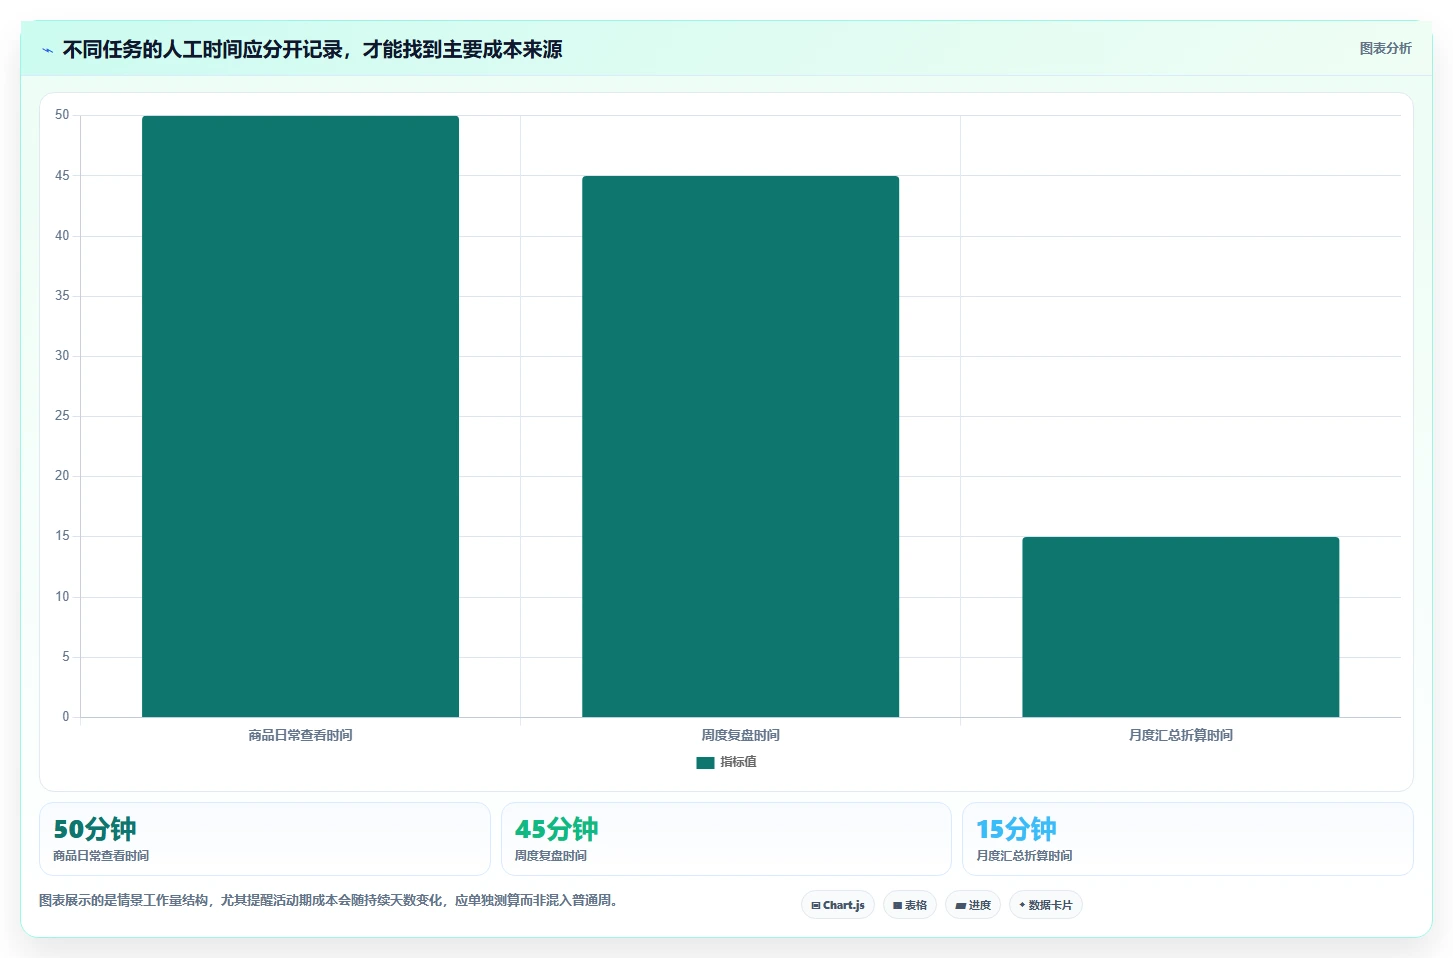Viewport: 1453px width, 958px height.
Task: Click the y-axis value 25
Action: (x=62, y=416)
